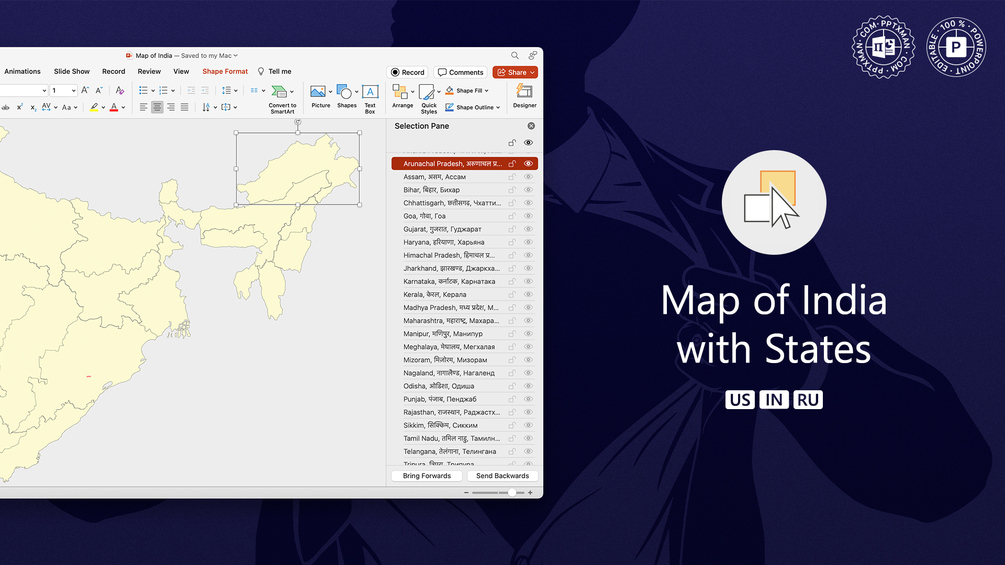
Task: Expand the Shape Outline dropdown arrow
Action: coord(498,108)
